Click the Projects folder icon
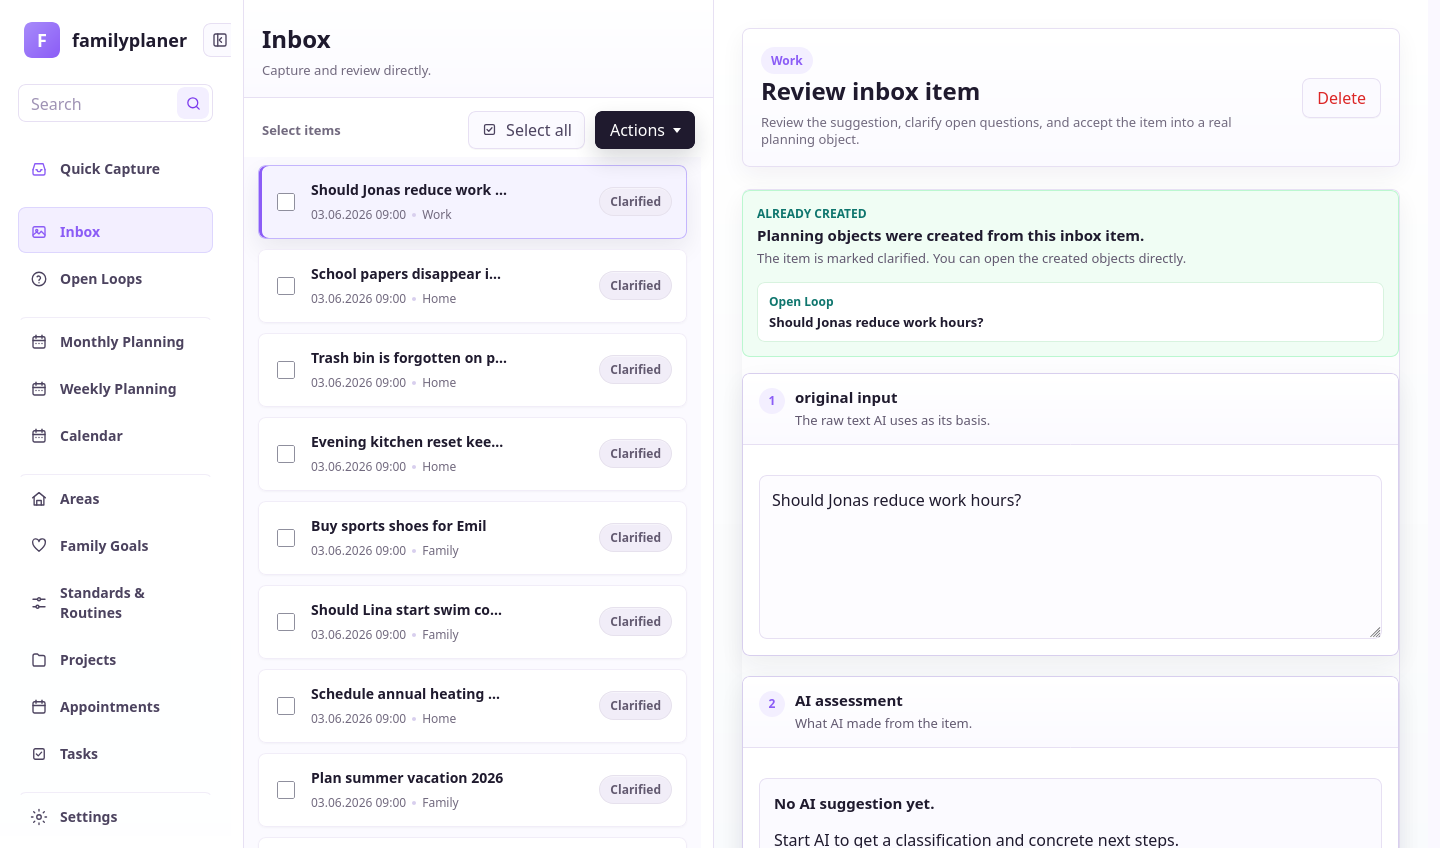 39,660
